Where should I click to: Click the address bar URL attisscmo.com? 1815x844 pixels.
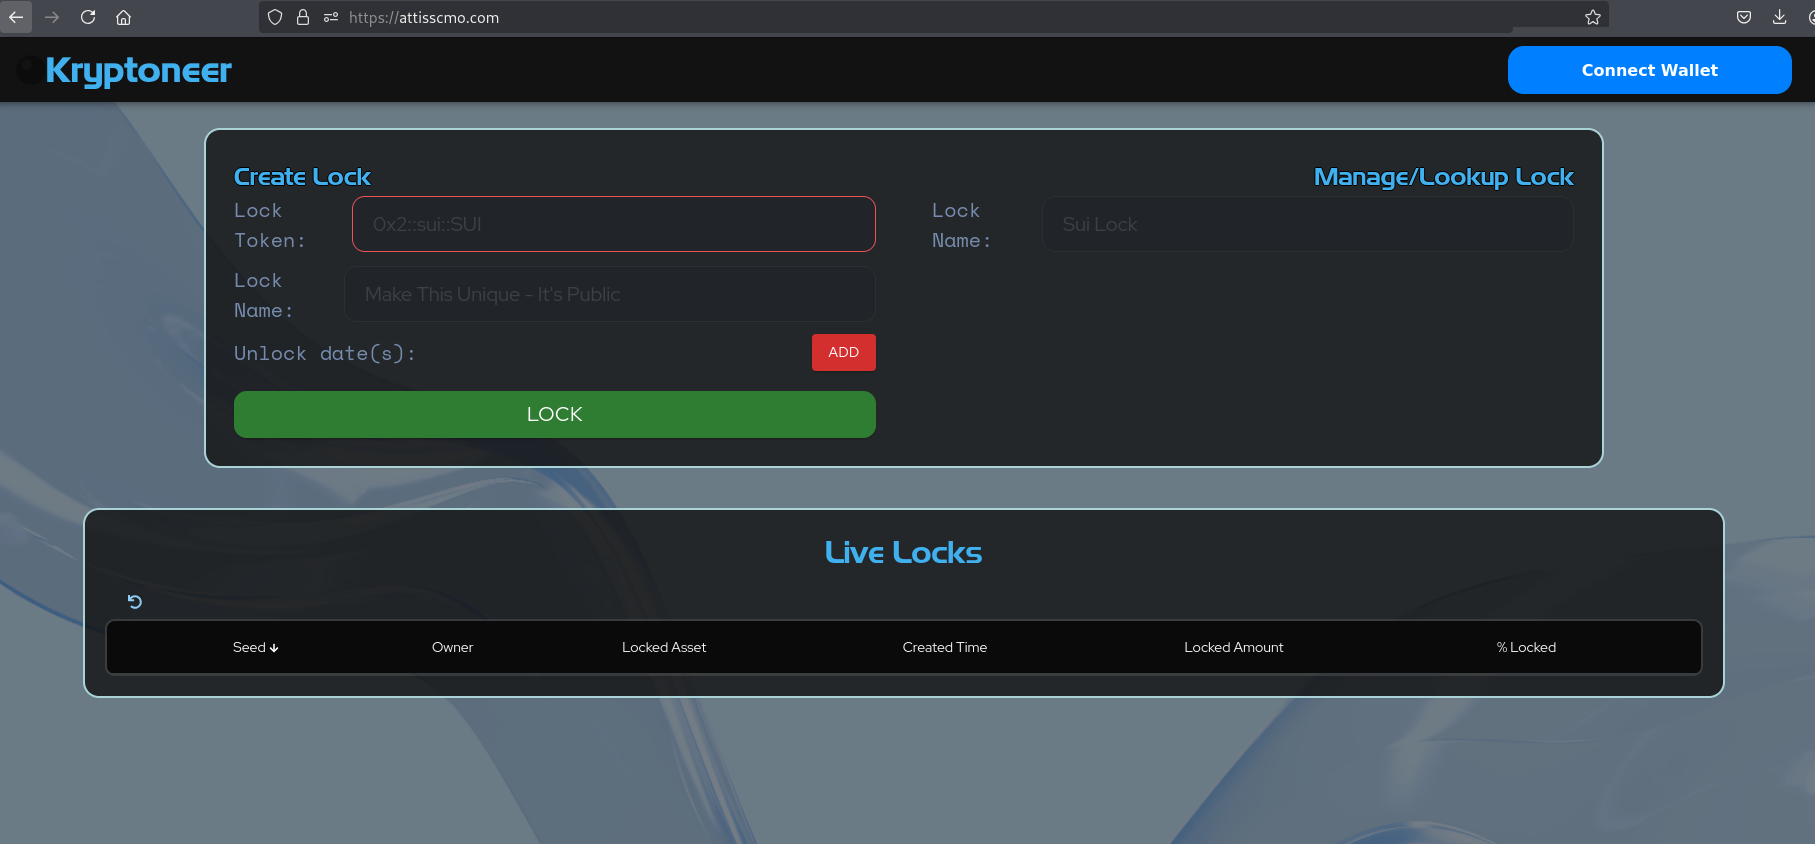click(x=424, y=17)
